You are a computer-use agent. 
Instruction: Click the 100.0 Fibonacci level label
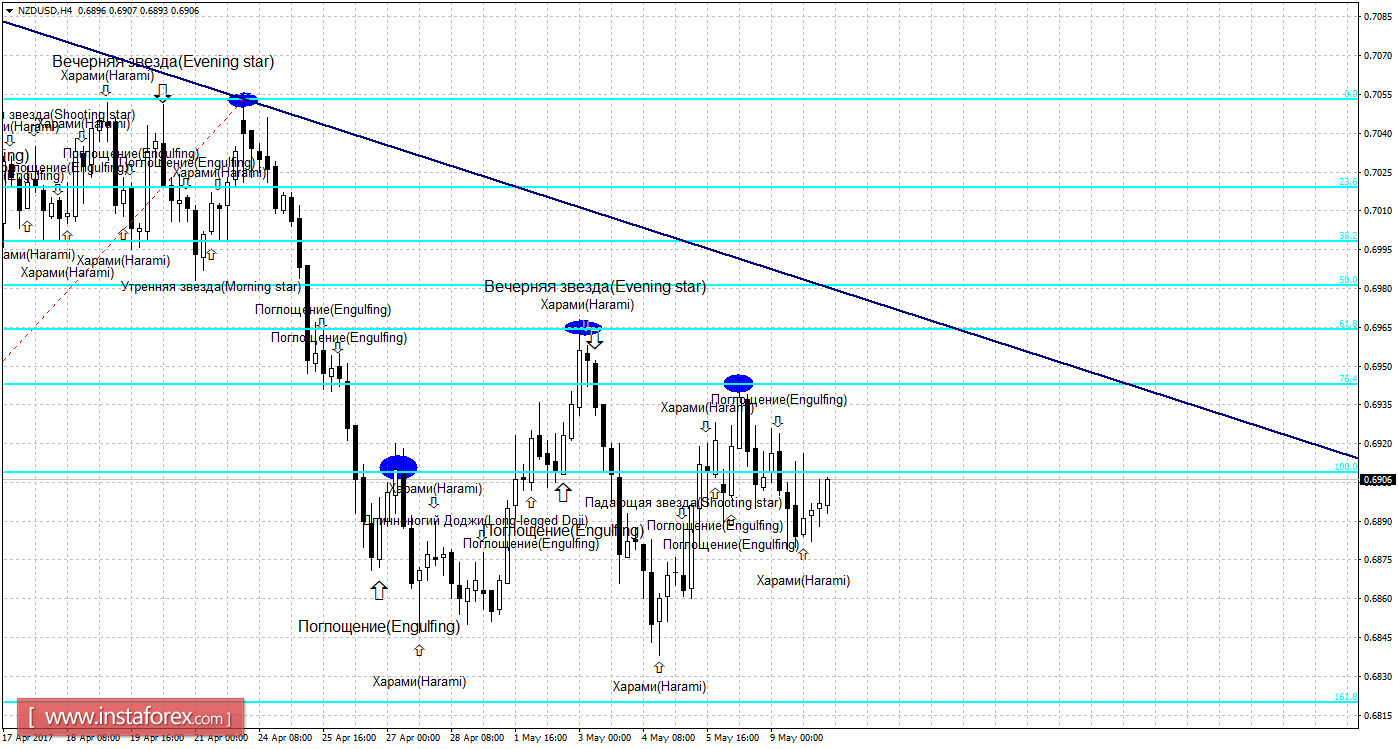[x=1346, y=467]
